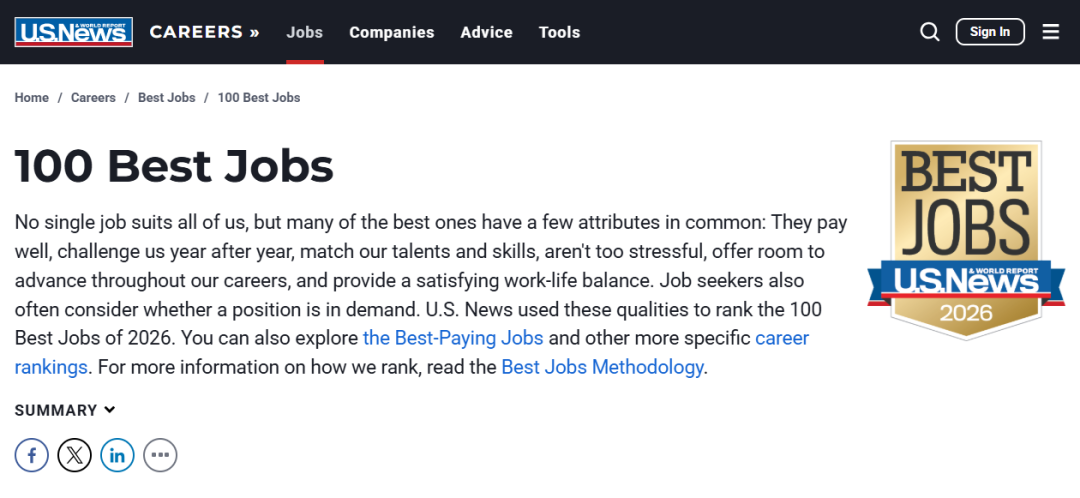
Task: Click the Best Jobs 2026 badge
Action: pos(965,242)
